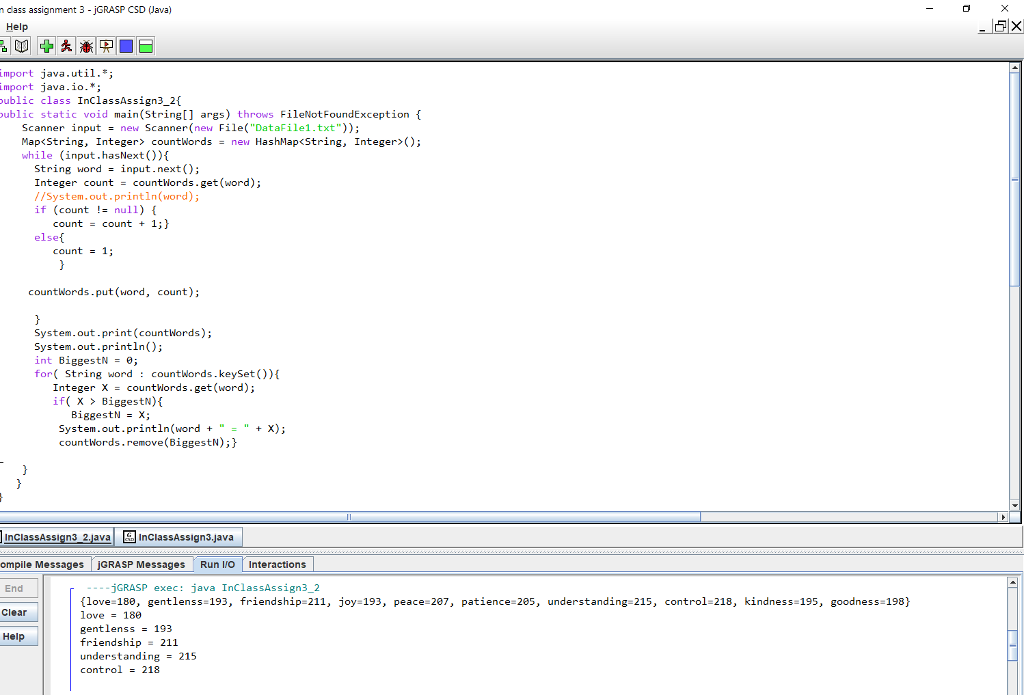Click the green plus Compile button

[x=46, y=46]
